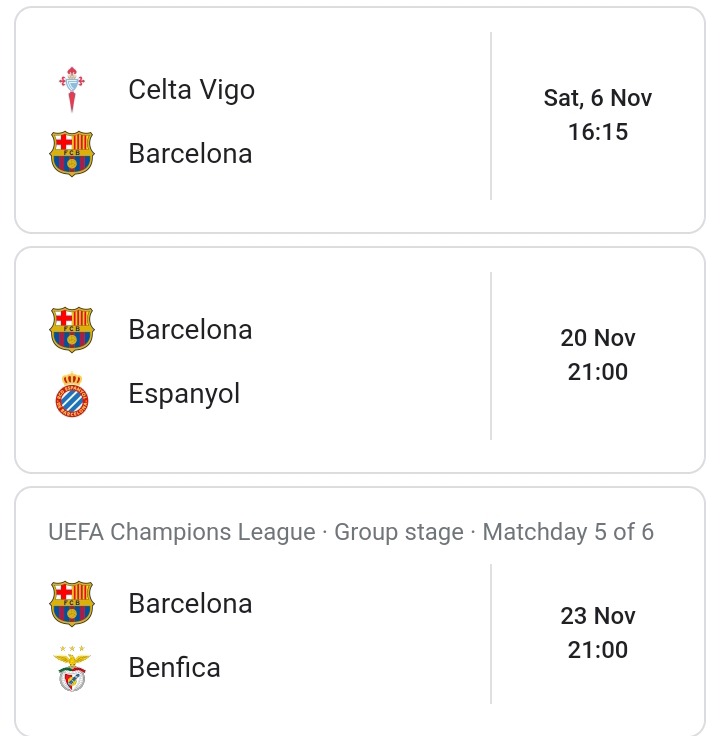Click the 21:00 time under 23 Nov
This screenshot has height=736, width=720.
(597, 650)
